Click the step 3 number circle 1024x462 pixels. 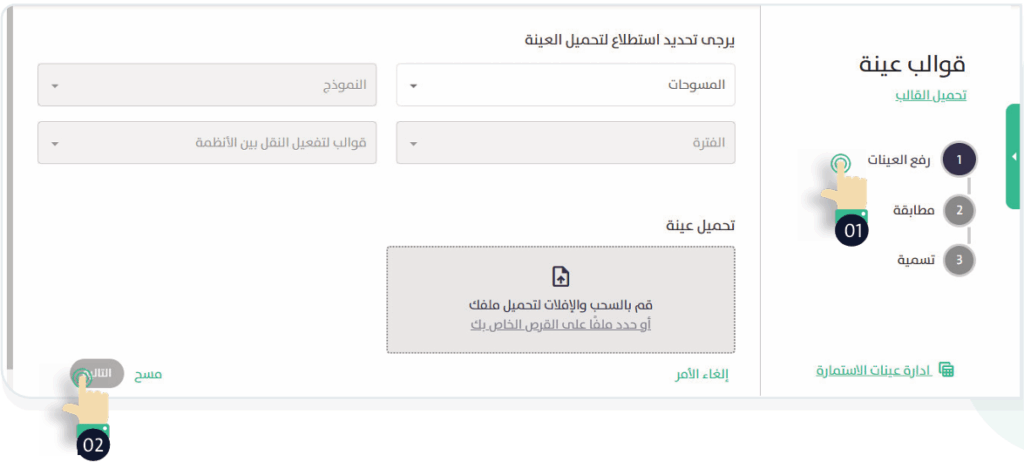point(959,260)
